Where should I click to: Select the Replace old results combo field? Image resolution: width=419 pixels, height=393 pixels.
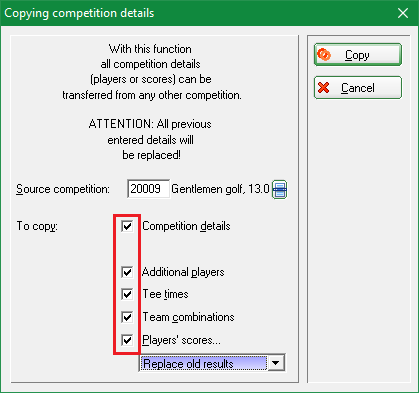(212, 363)
